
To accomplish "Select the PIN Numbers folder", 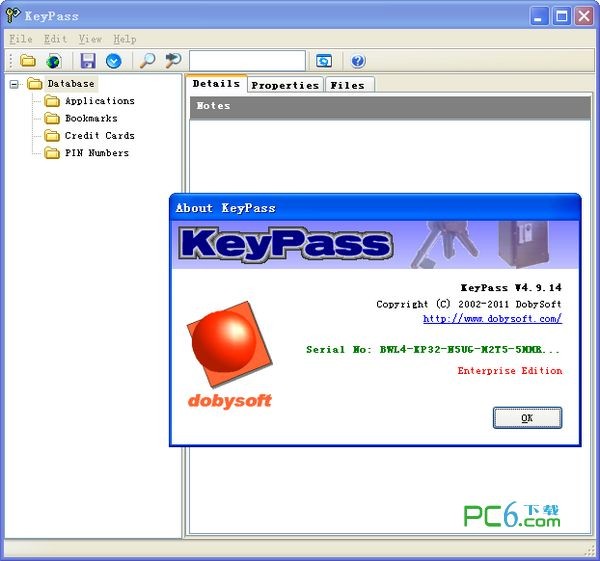I will point(97,153).
